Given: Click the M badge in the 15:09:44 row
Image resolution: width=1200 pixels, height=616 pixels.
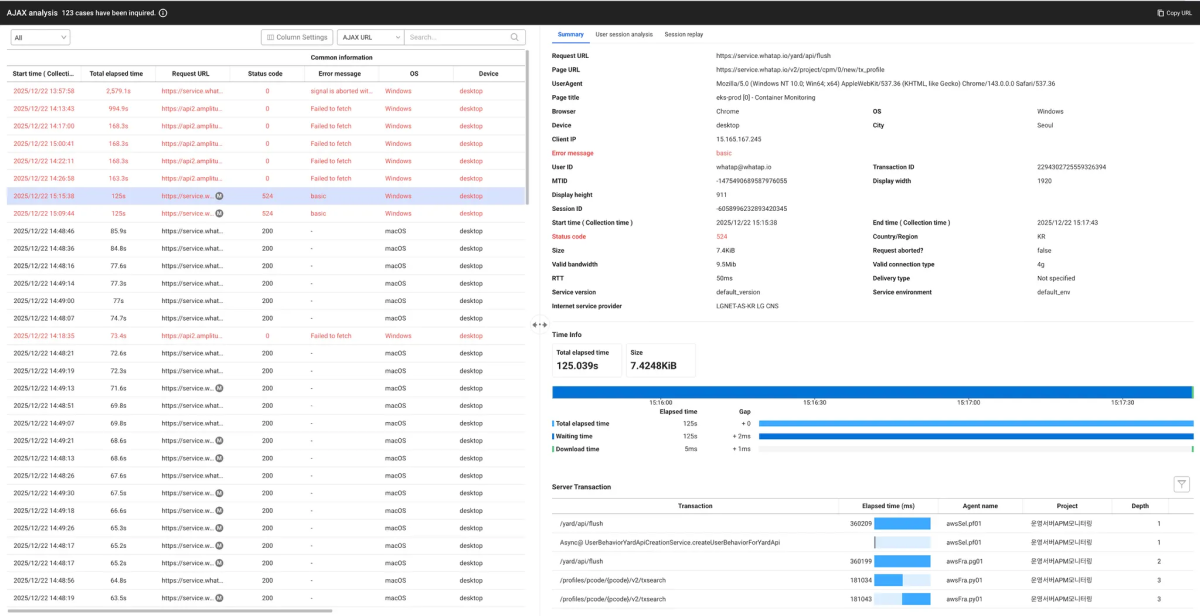Looking at the screenshot, I should pyautogui.click(x=219, y=213).
